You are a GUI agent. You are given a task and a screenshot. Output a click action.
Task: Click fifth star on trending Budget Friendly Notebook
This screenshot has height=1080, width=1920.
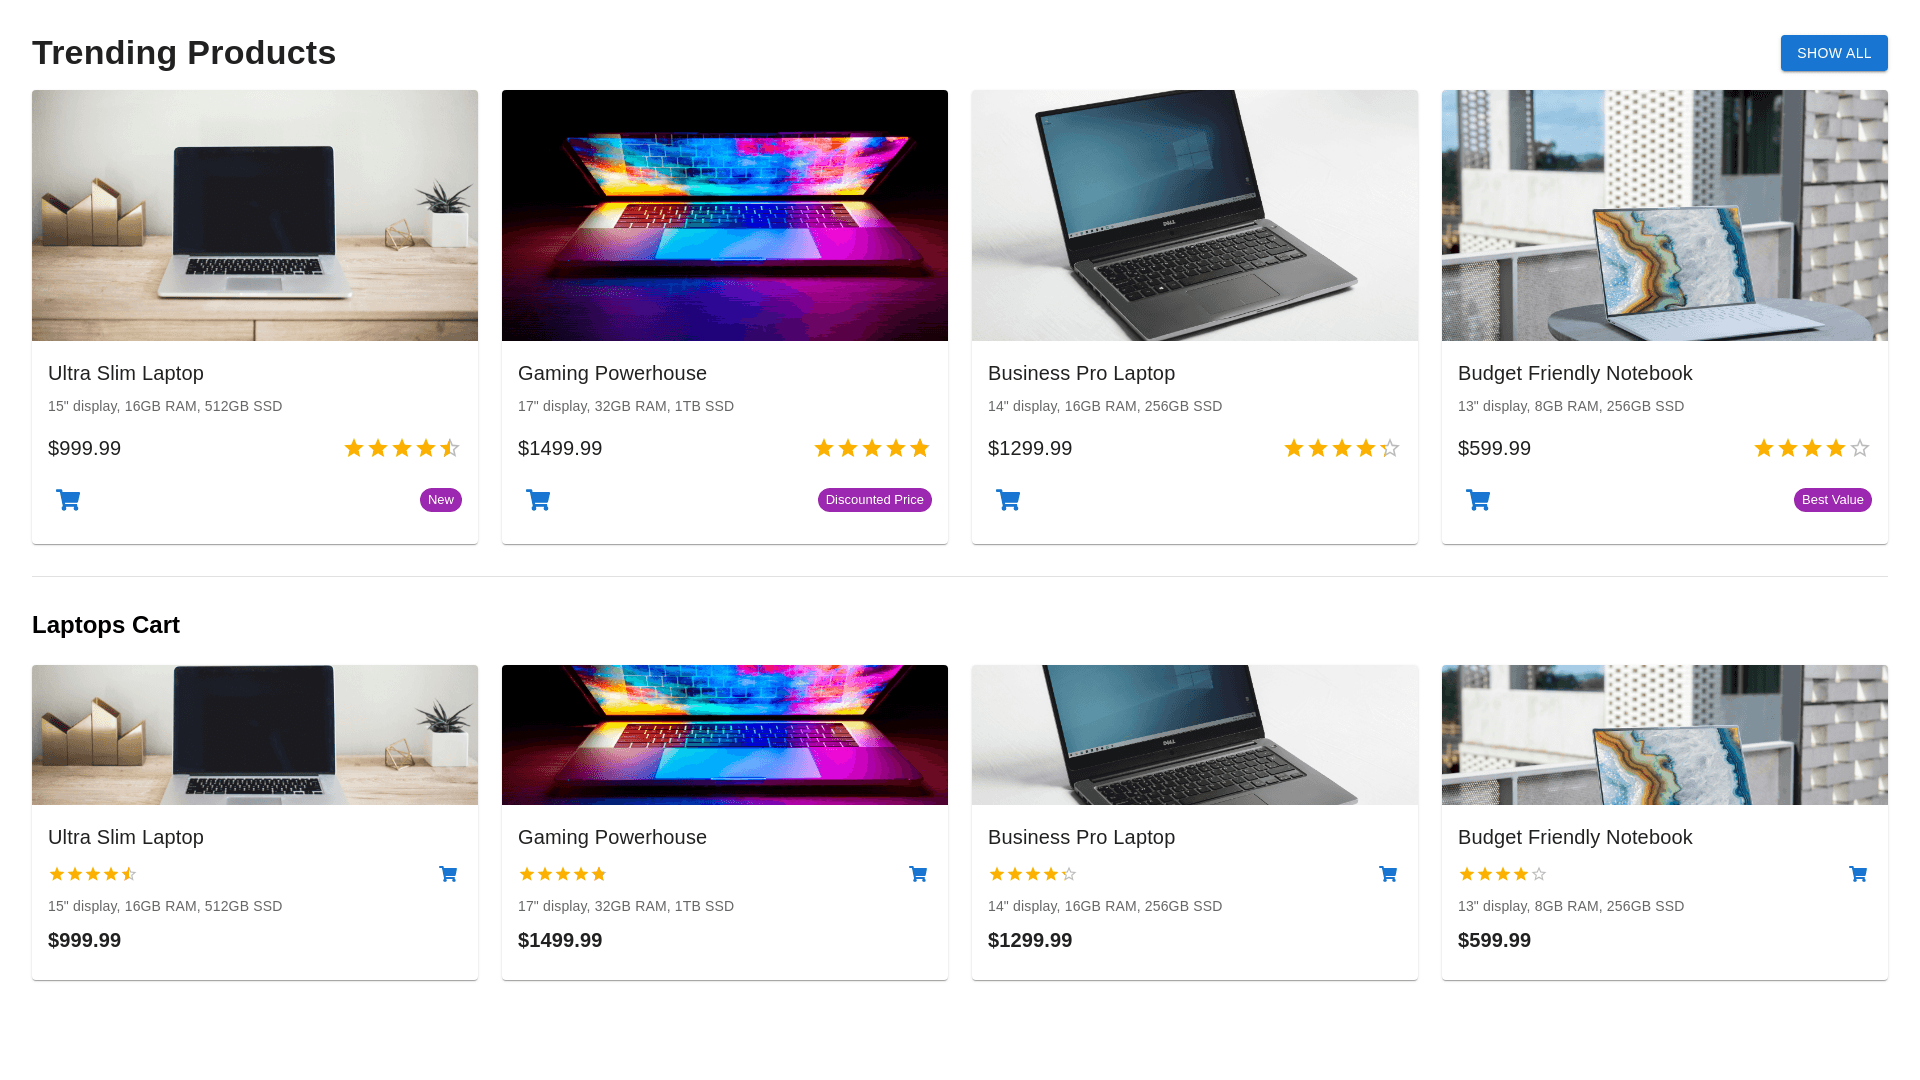[x=1860, y=448]
